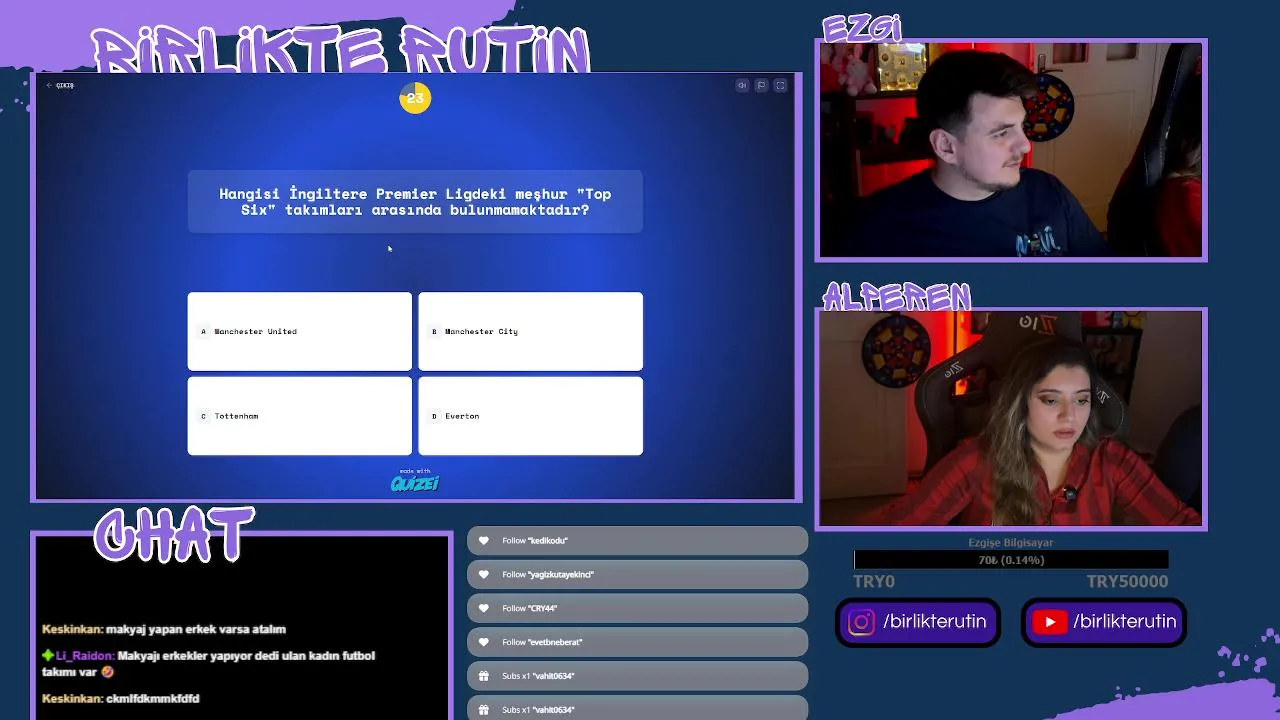Click the TRY50000 goal target label
This screenshot has width=1280, height=720.
click(x=1127, y=582)
